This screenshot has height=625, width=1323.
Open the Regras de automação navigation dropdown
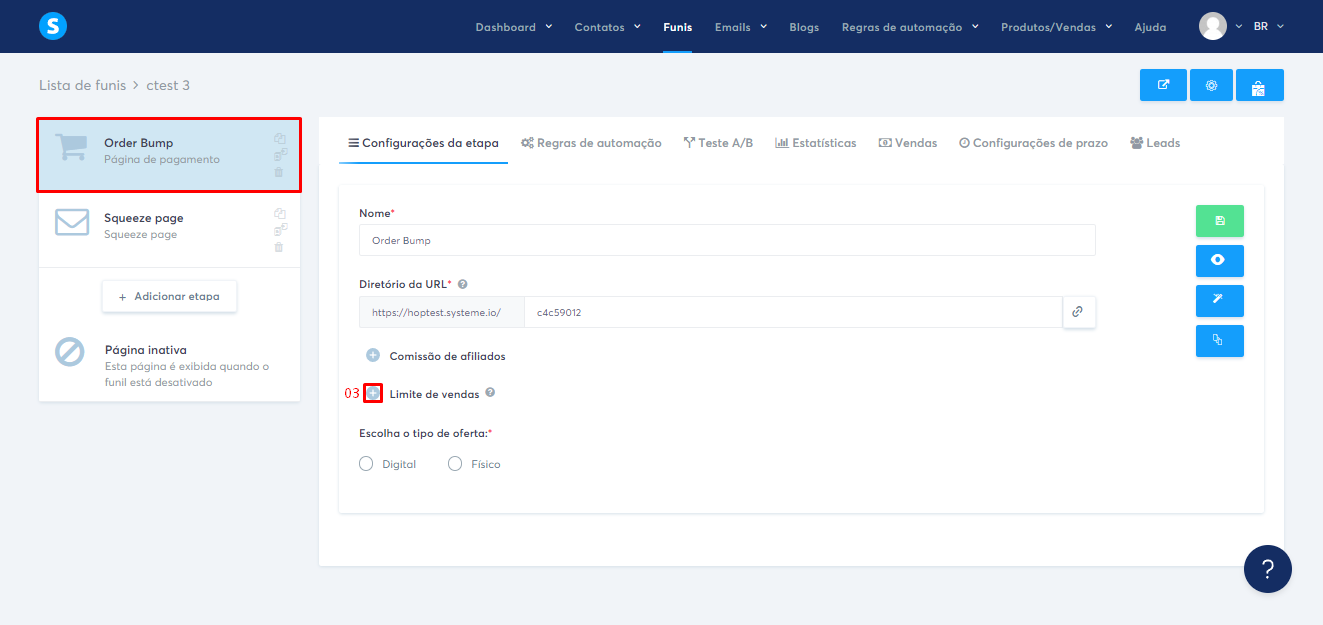click(x=903, y=27)
